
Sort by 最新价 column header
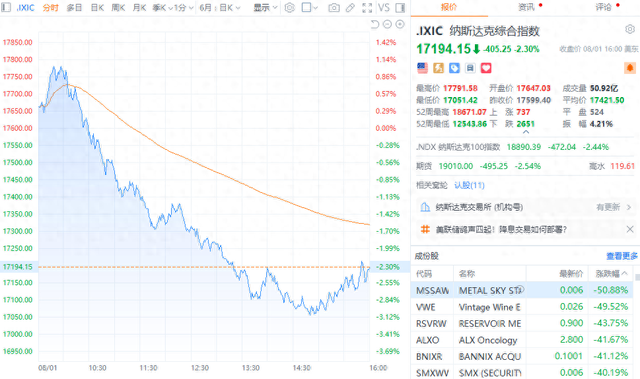pos(571,274)
